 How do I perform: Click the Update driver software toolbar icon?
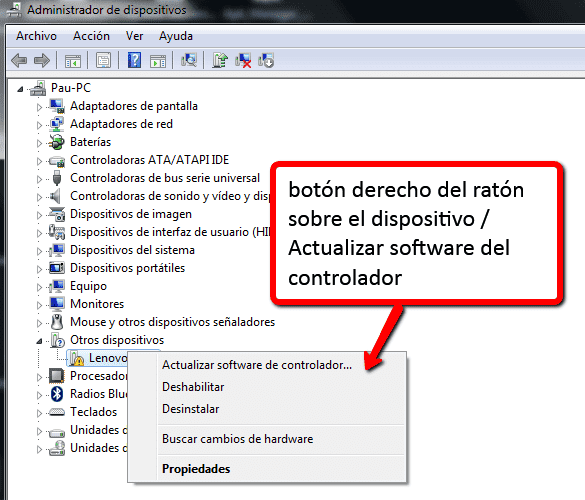tap(220, 60)
